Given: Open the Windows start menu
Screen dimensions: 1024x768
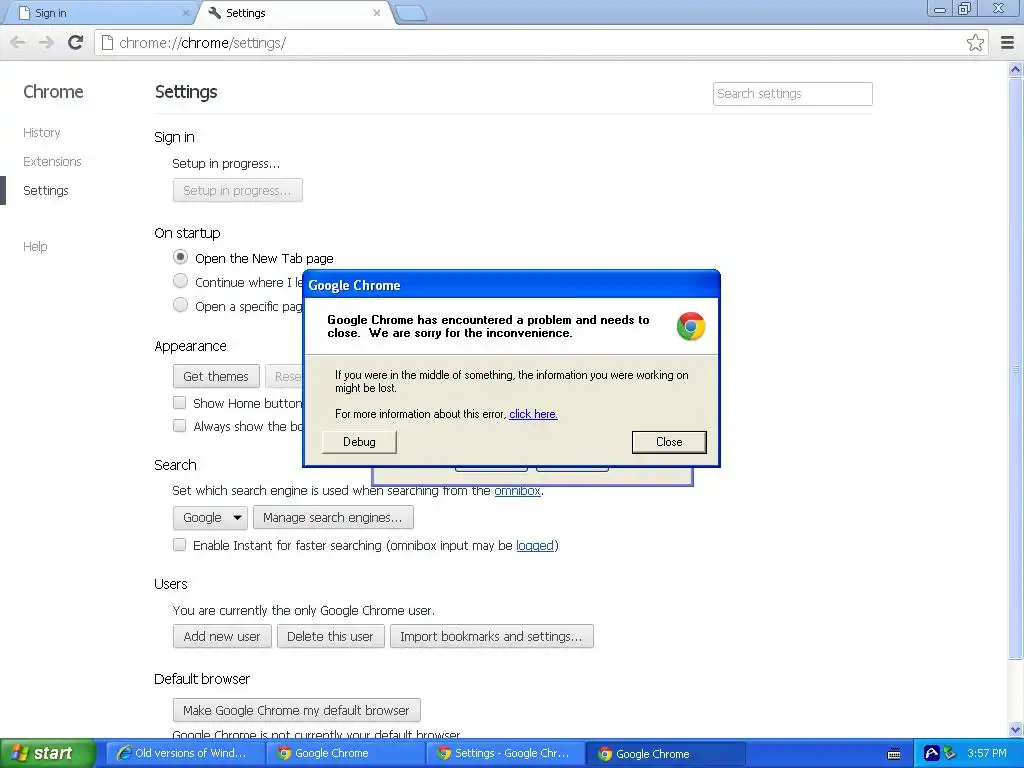Looking at the screenshot, I should coord(47,753).
